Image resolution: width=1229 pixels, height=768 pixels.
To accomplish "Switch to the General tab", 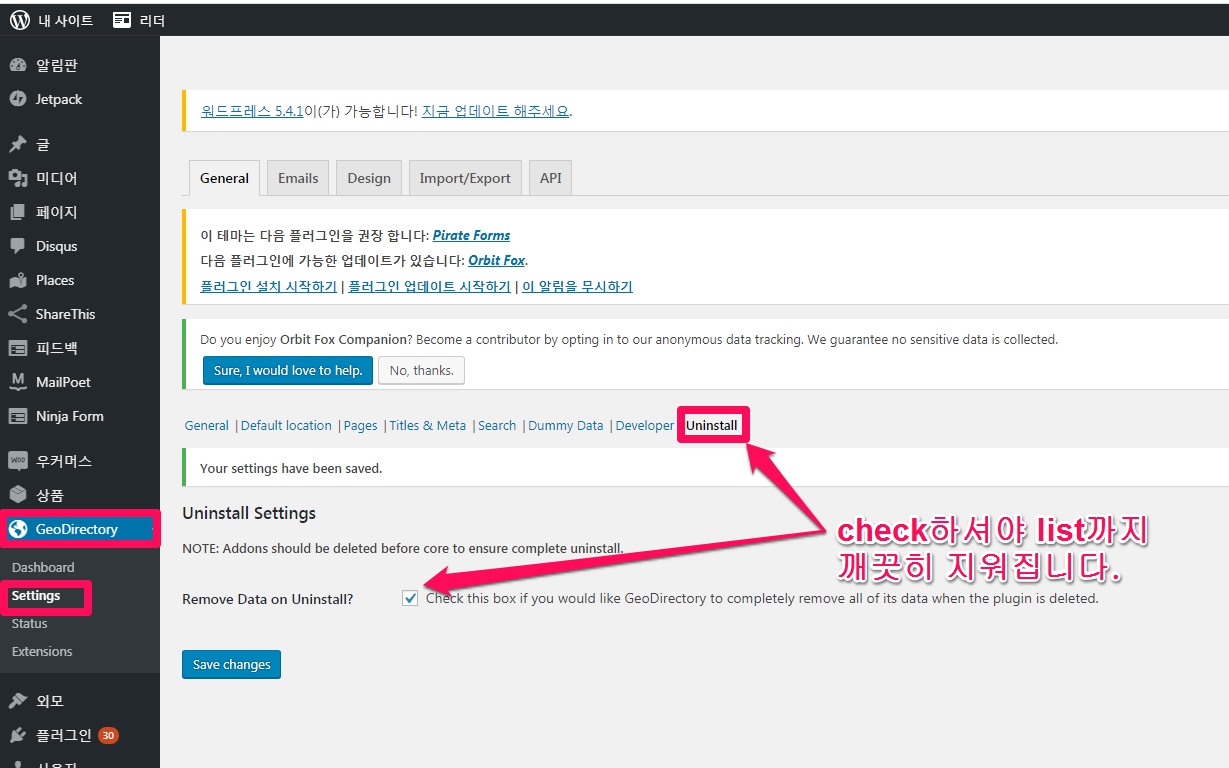I will [x=224, y=178].
